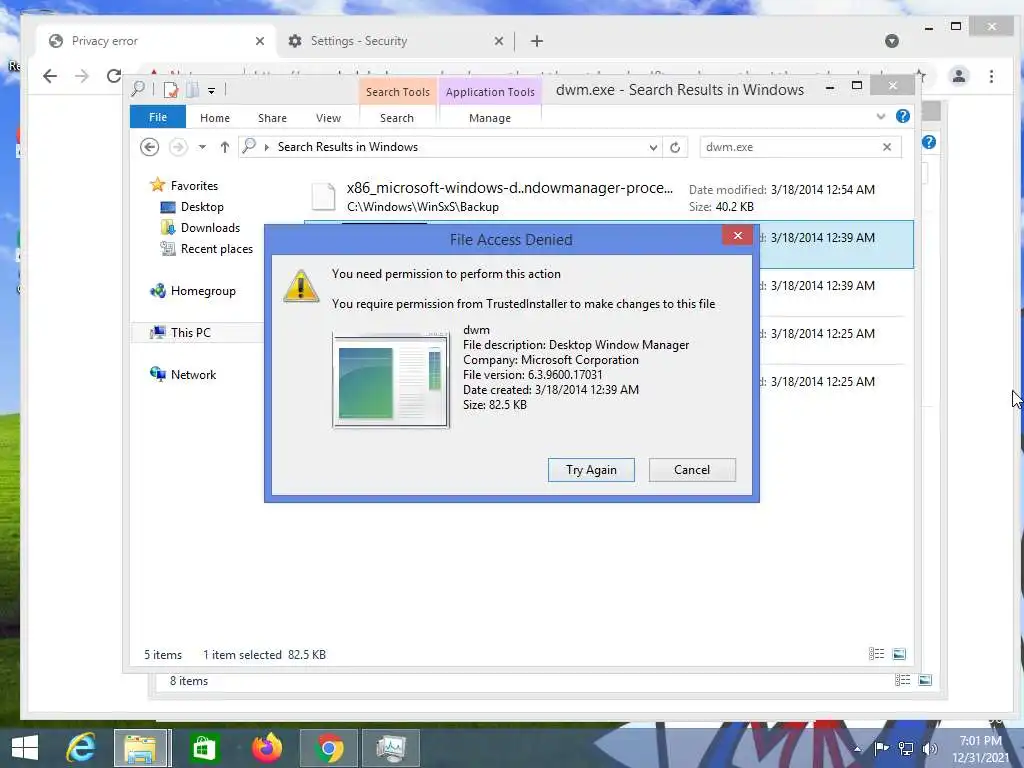Click Details view icon in the rear Explorer window

tap(903, 680)
